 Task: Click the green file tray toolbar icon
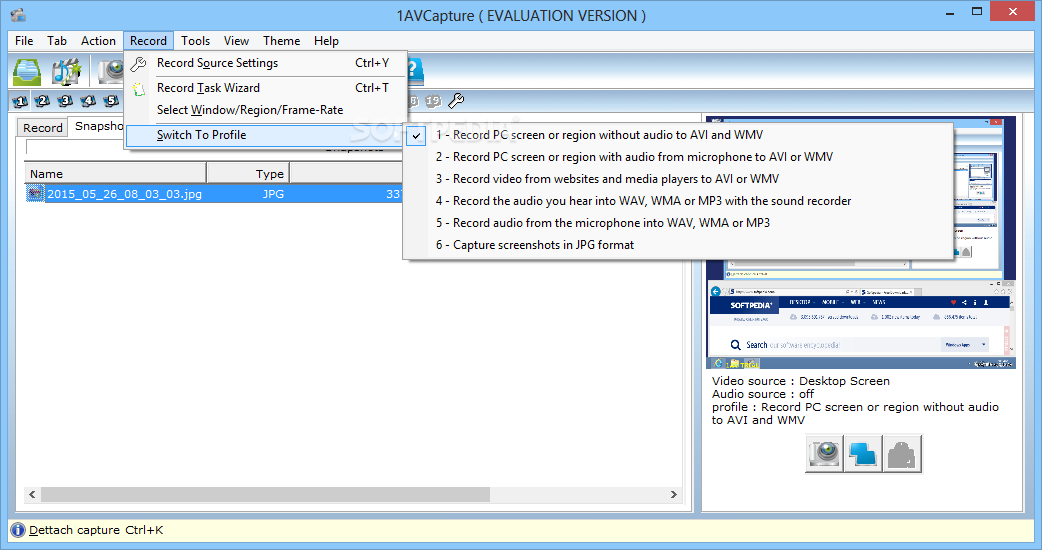(27, 70)
